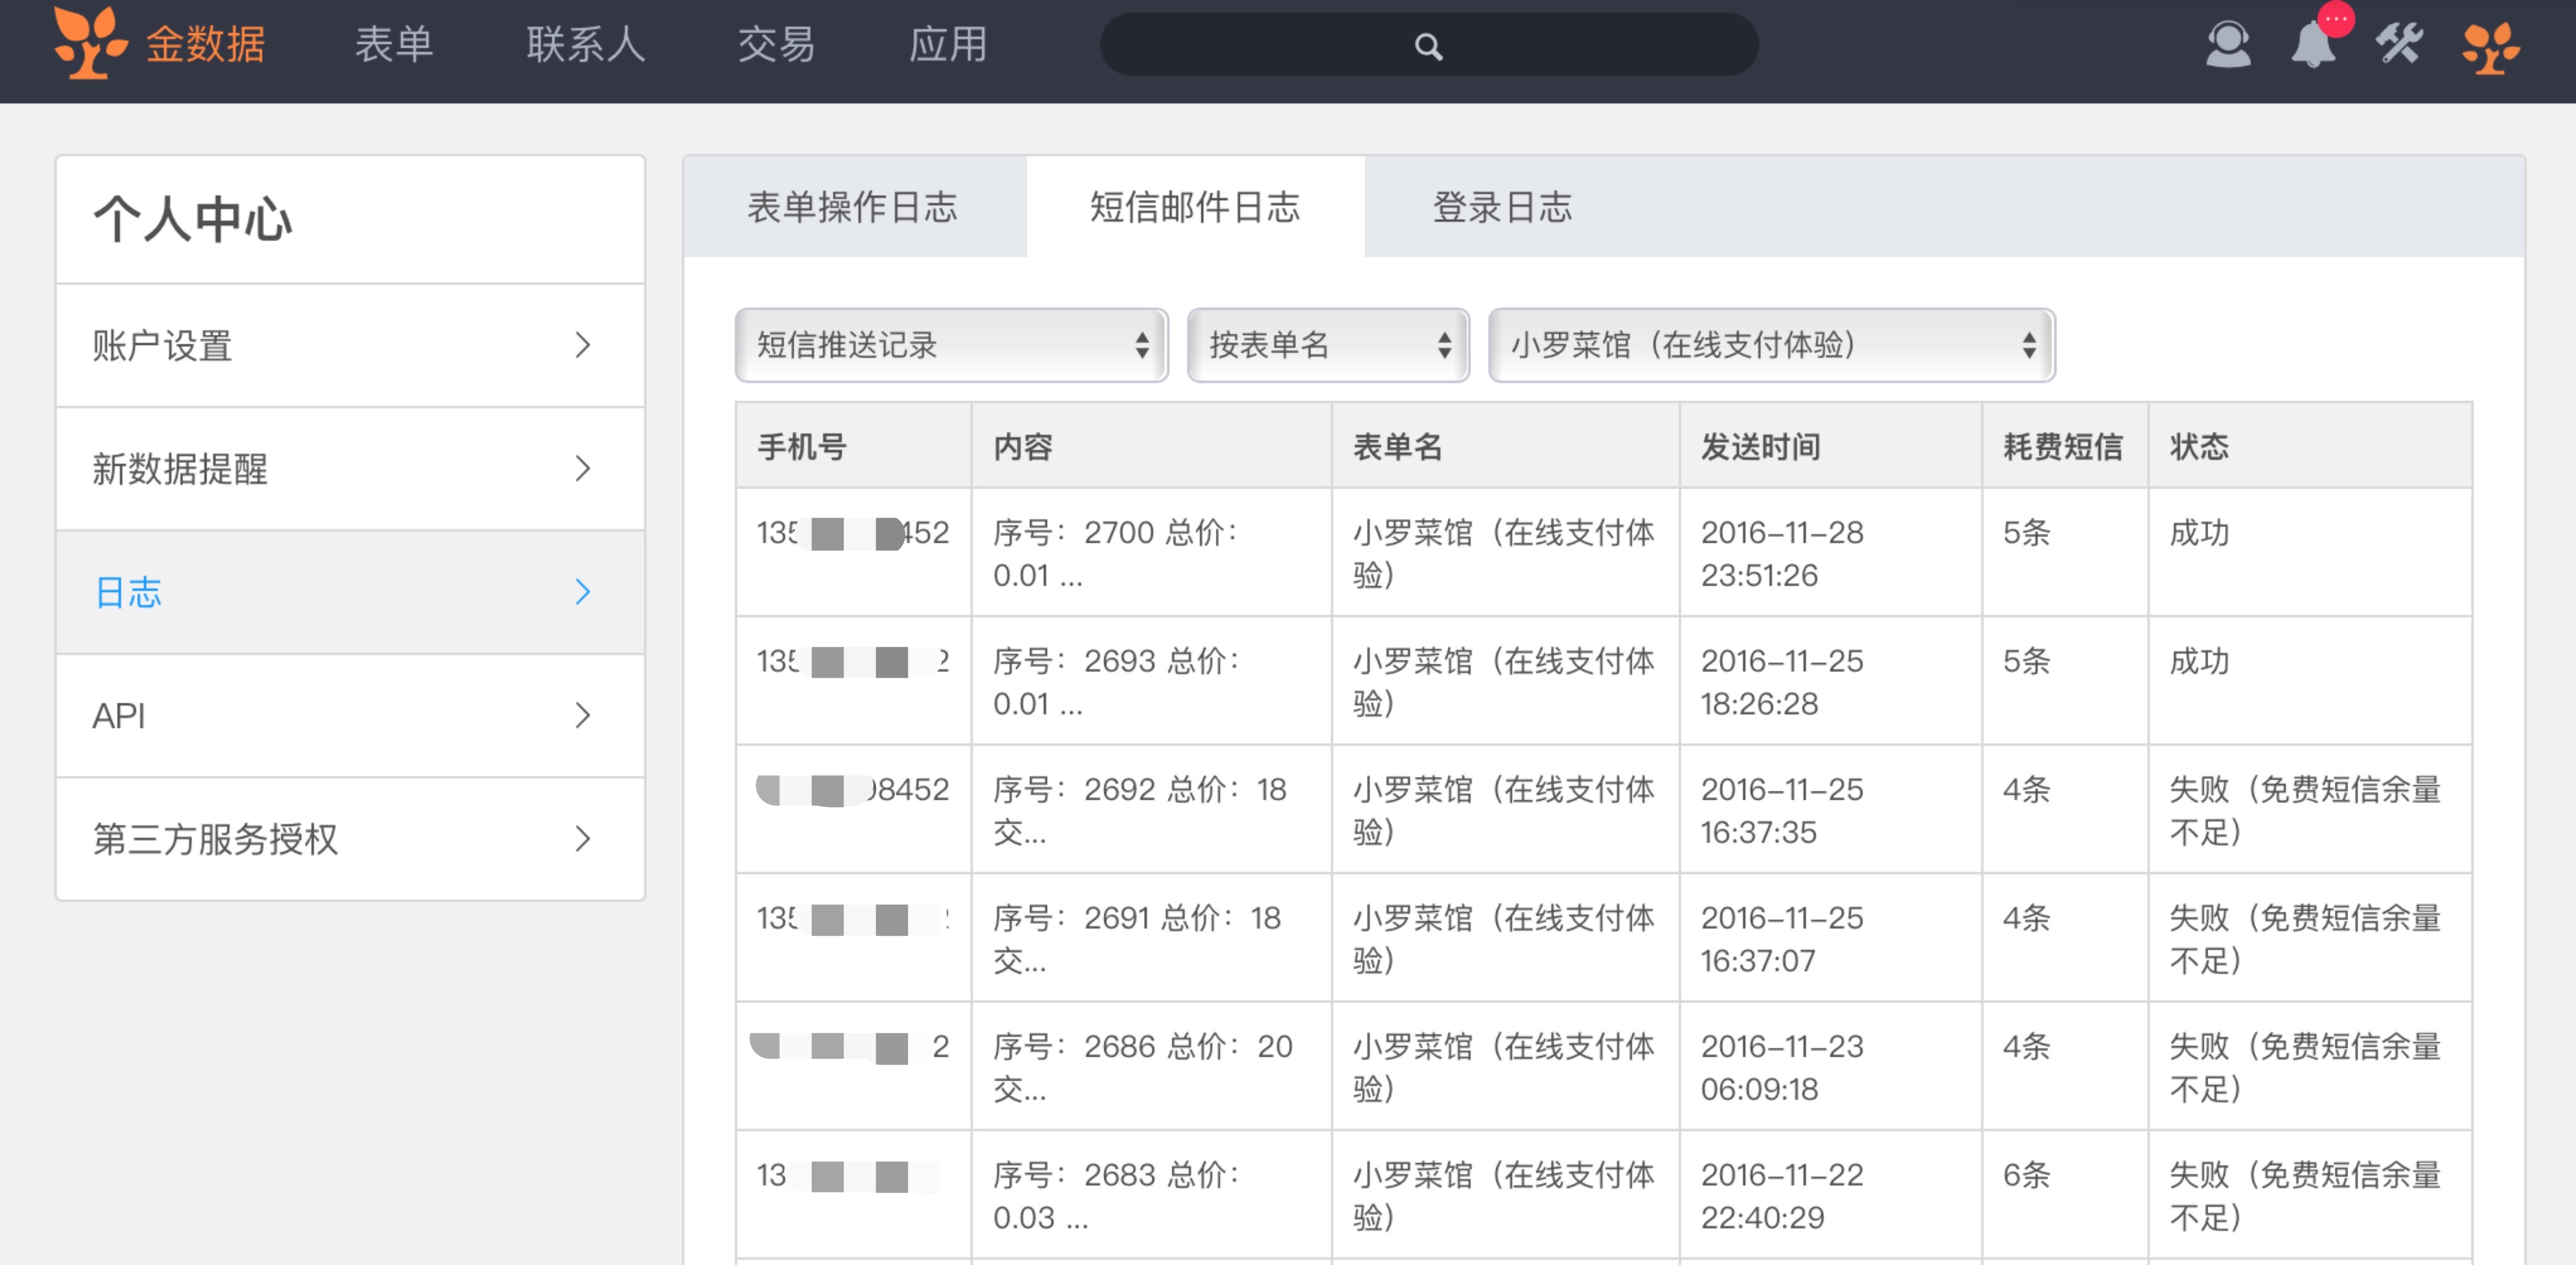Open the notifications bell icon
This screenshot has height=1265, width=2576.
pyautogui.click(x=2313, y=45)
